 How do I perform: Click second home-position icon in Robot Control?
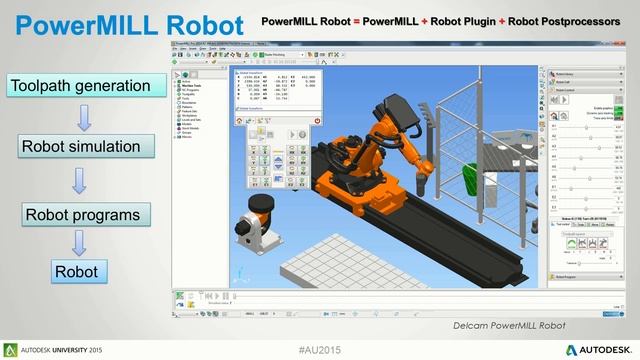point(564,116)
